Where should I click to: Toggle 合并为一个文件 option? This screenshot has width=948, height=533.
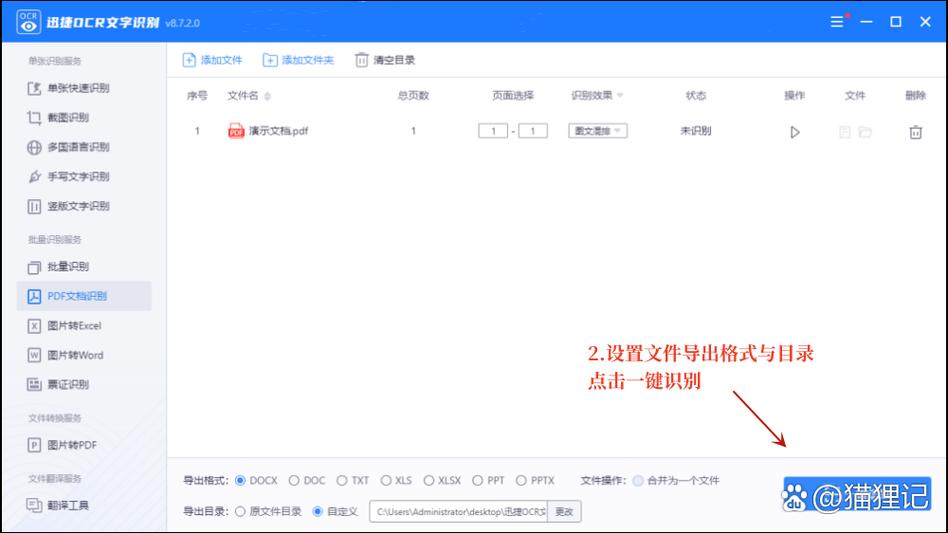(x=638, y=480)
